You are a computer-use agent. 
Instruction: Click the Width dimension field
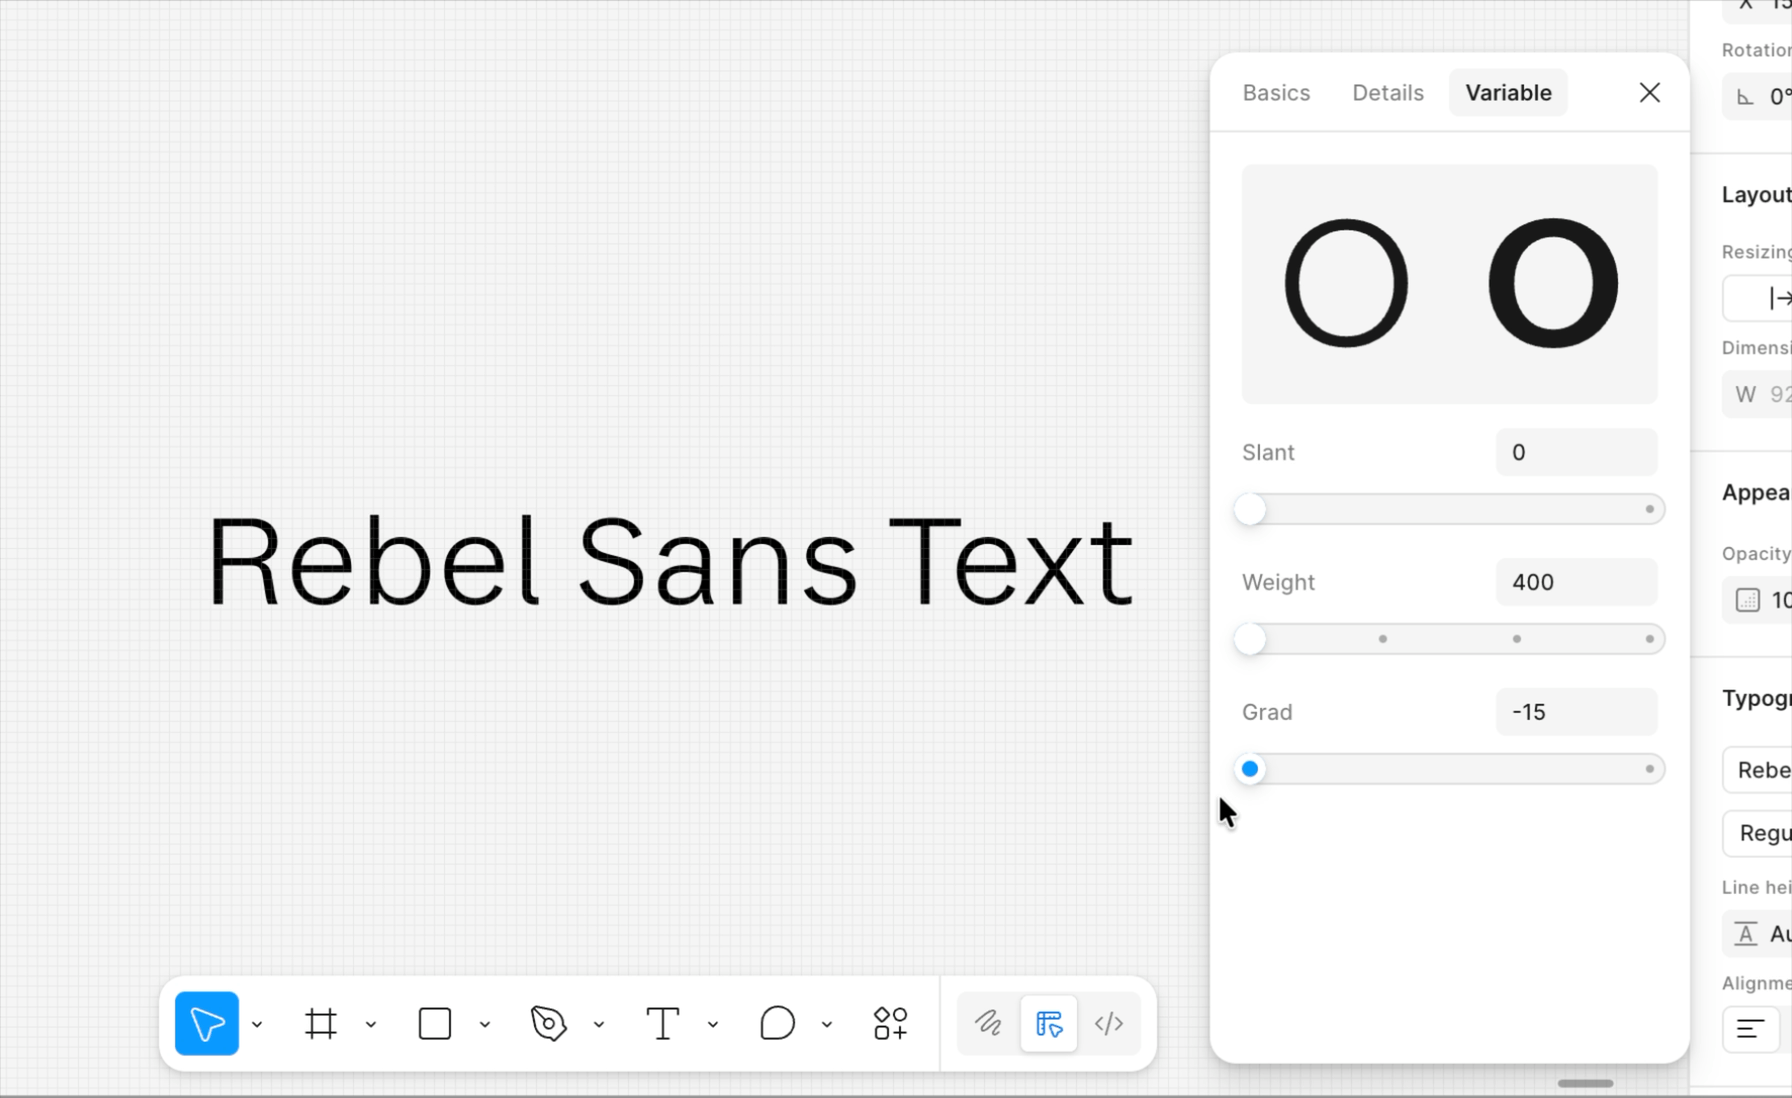coord(1757,394)
